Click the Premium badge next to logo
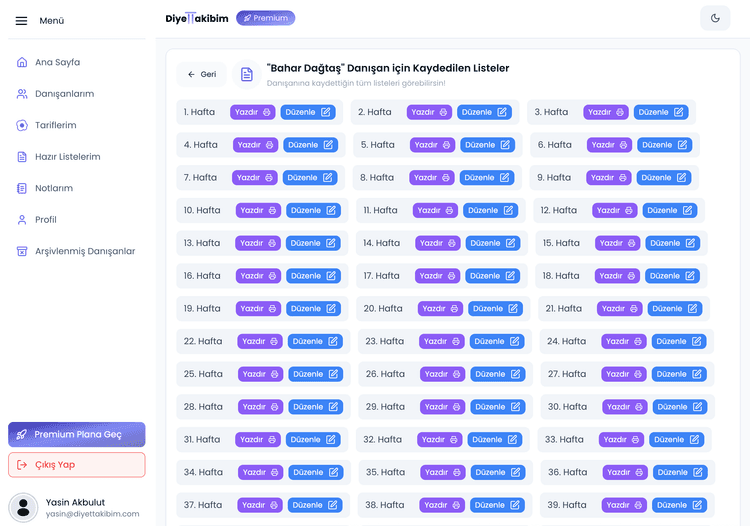 click(x=265, y=18)
